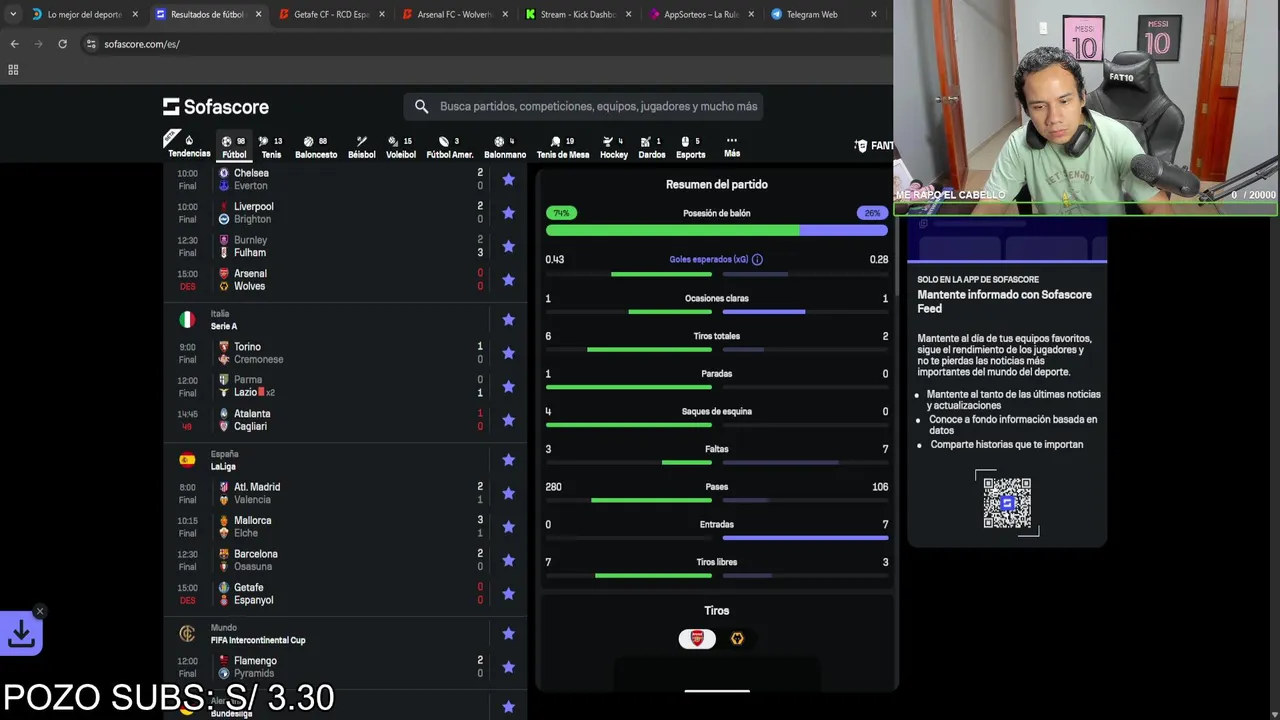Switch to AppSorteos tab
The width and height of the screenshot is (1280, 720).
701,14
